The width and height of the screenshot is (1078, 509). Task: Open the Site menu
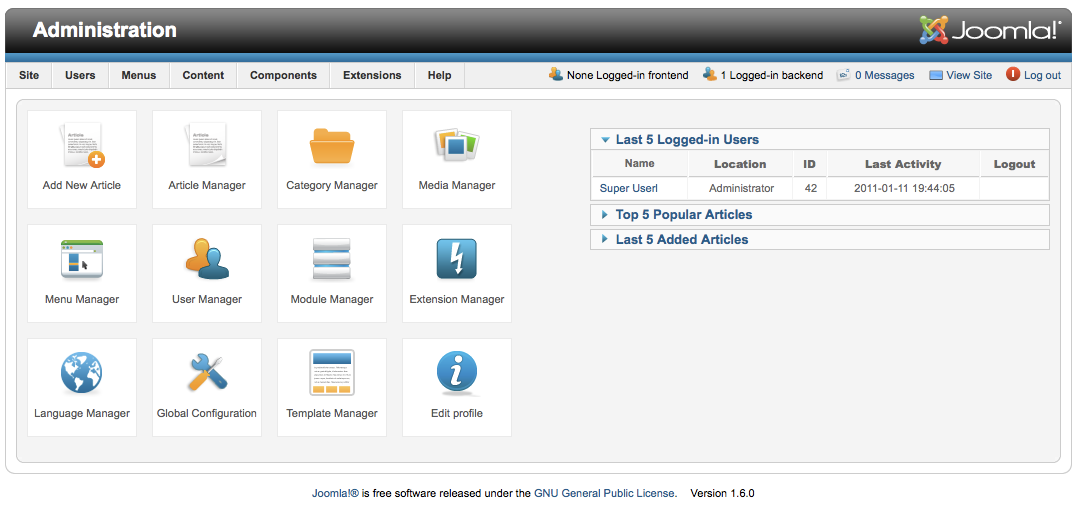tap(30, 76)
